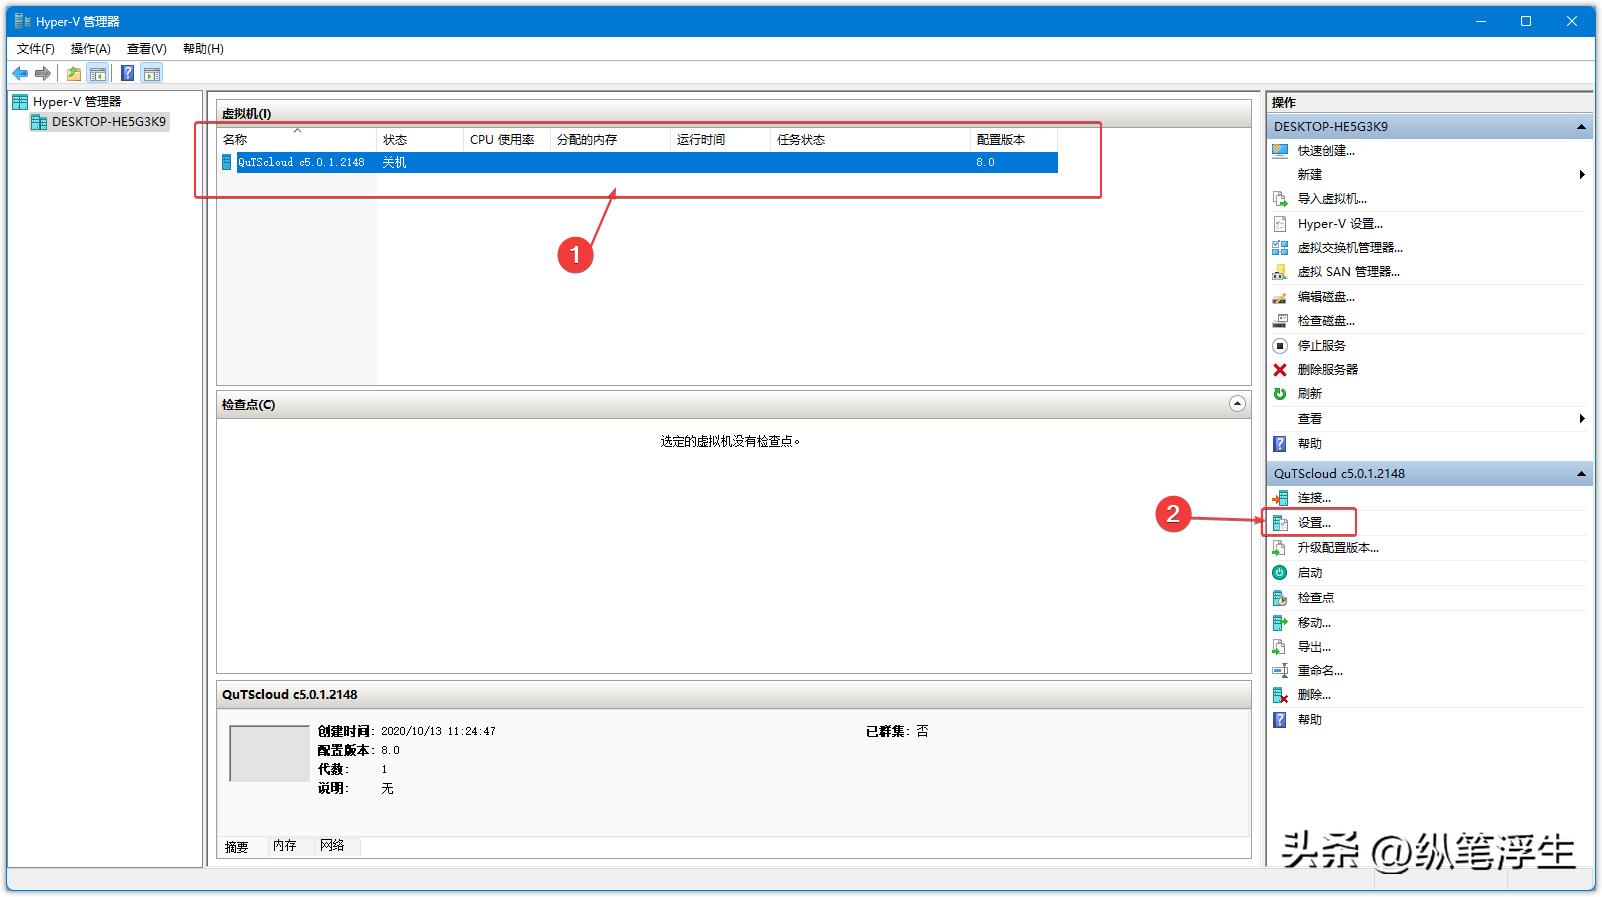This screenshot has height=897, width=1602.
Task: Sort the VM list by 状态 column
Action: pos(420,139)
